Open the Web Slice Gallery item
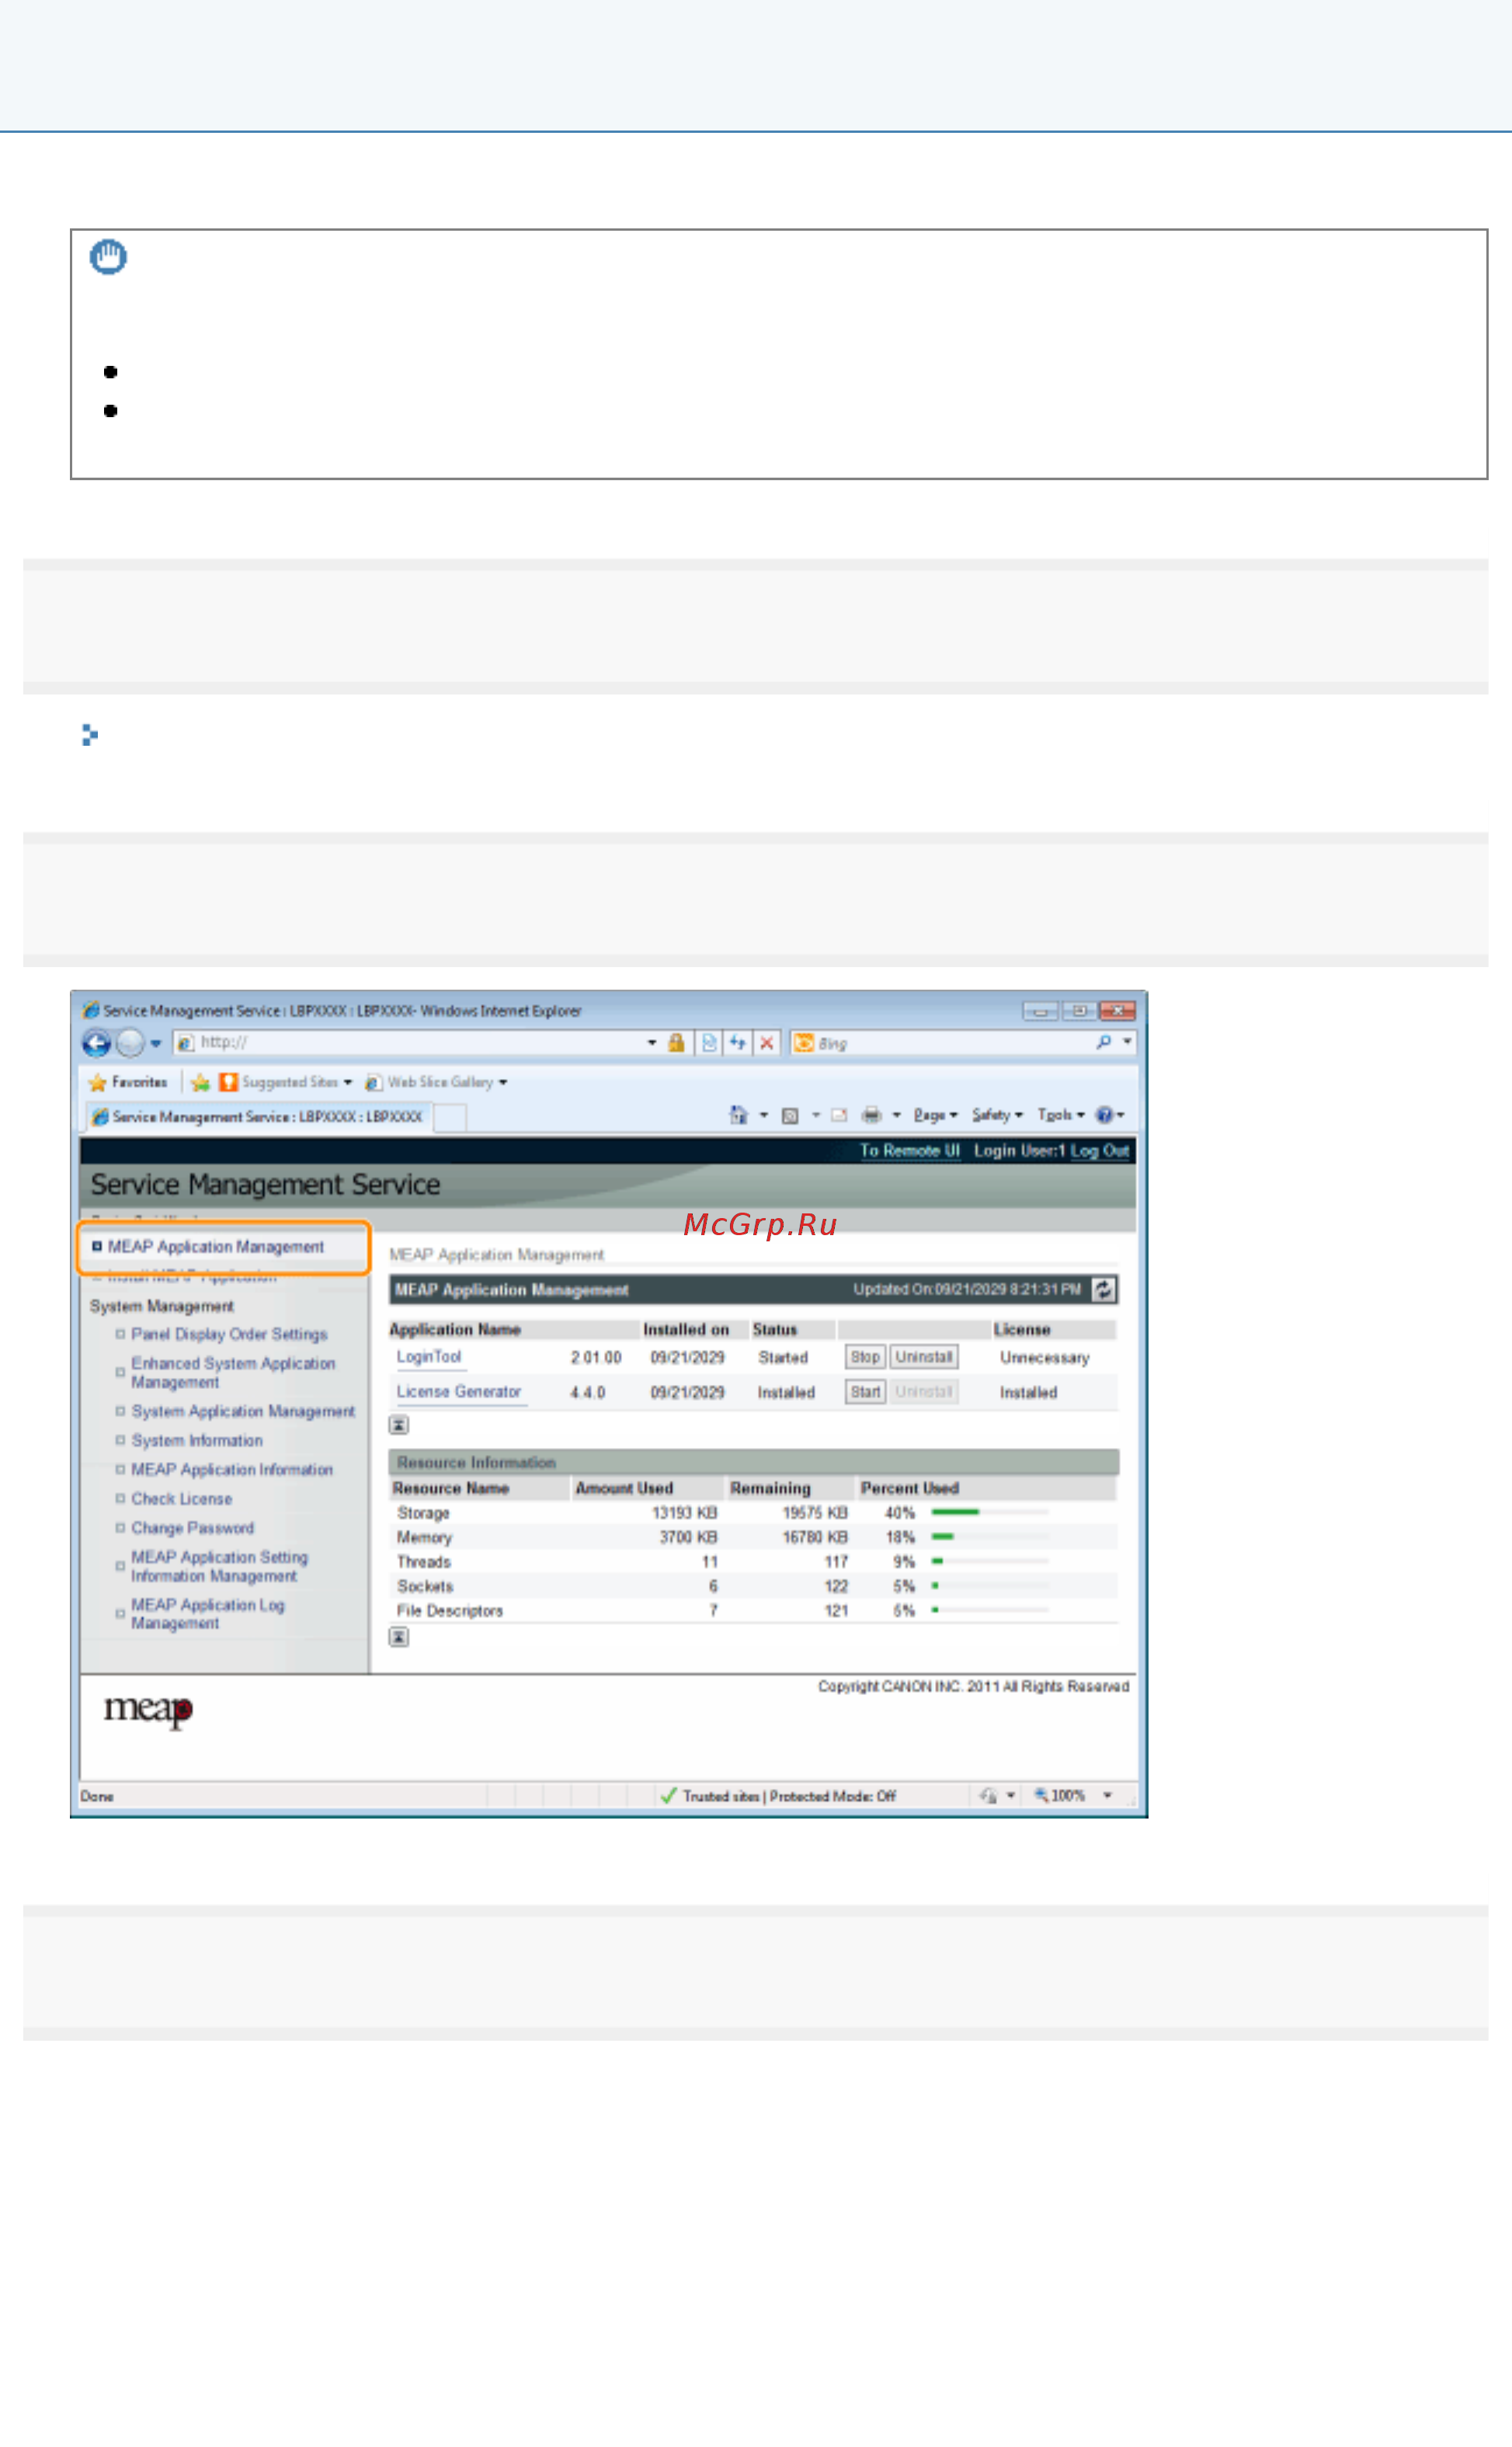 coord(436,1082)
